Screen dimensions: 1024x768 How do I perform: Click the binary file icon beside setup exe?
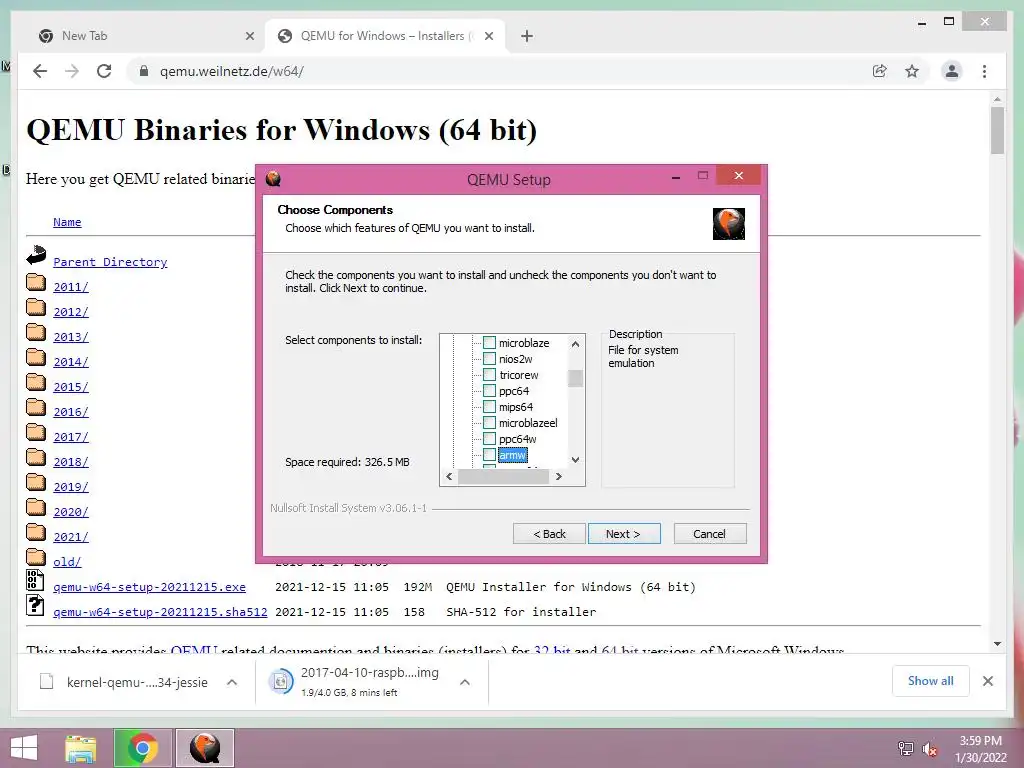point(35,580)
